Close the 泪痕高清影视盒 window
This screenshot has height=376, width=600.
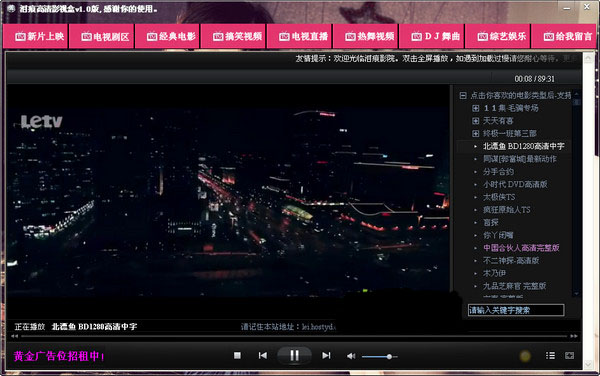click(587, 7)
